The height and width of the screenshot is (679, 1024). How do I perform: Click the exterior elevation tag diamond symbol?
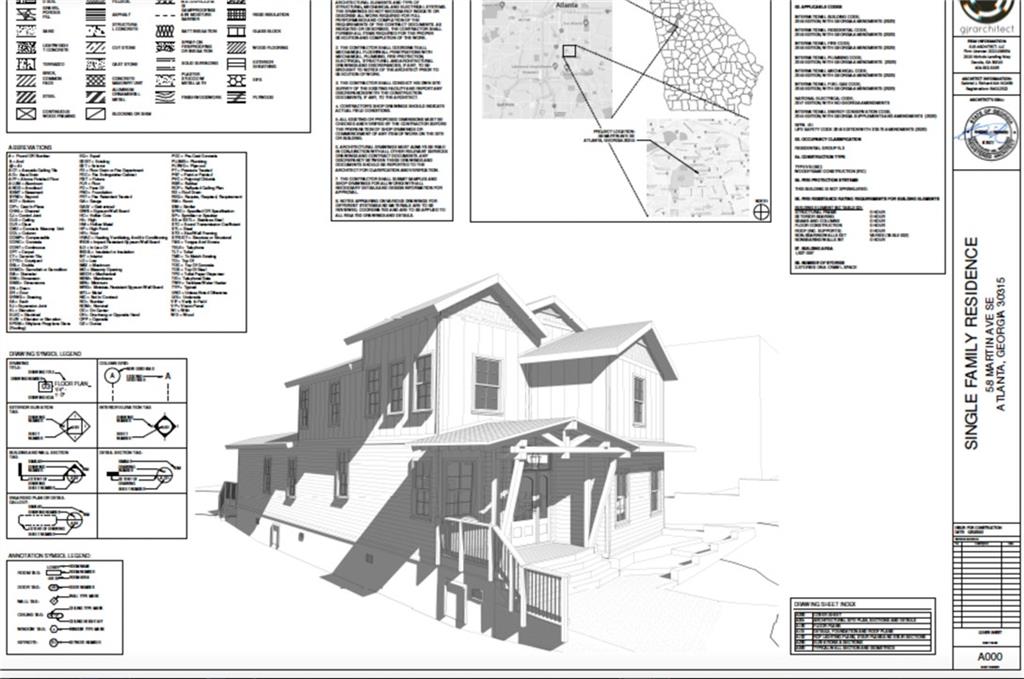point(73,427)
